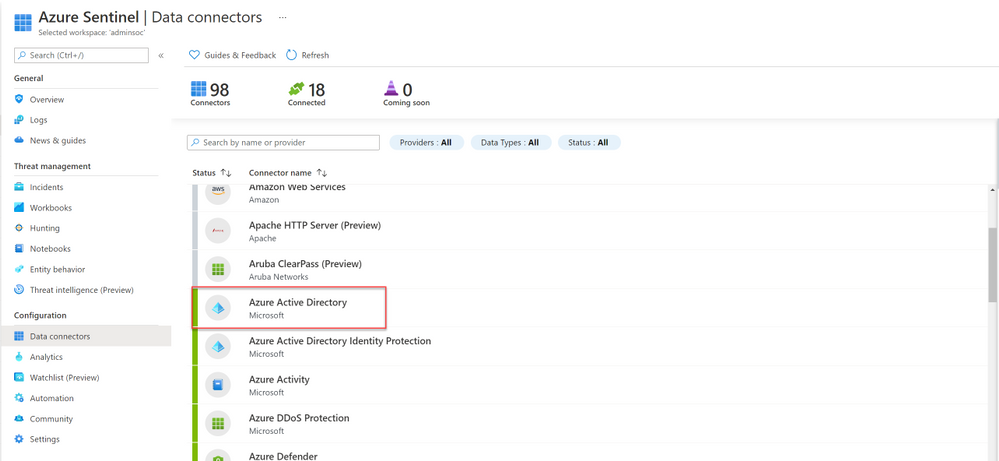Click the Azure Activity connector icon

click(218, 385)
